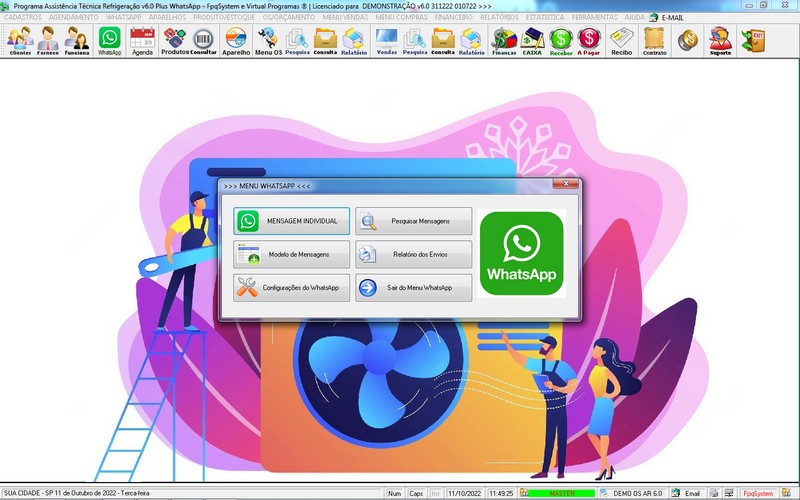Click Pesquisa icon right after Vendas
The width and height of the screenshot is (800, 500).
pyautogui.click(x=415, y=41)
